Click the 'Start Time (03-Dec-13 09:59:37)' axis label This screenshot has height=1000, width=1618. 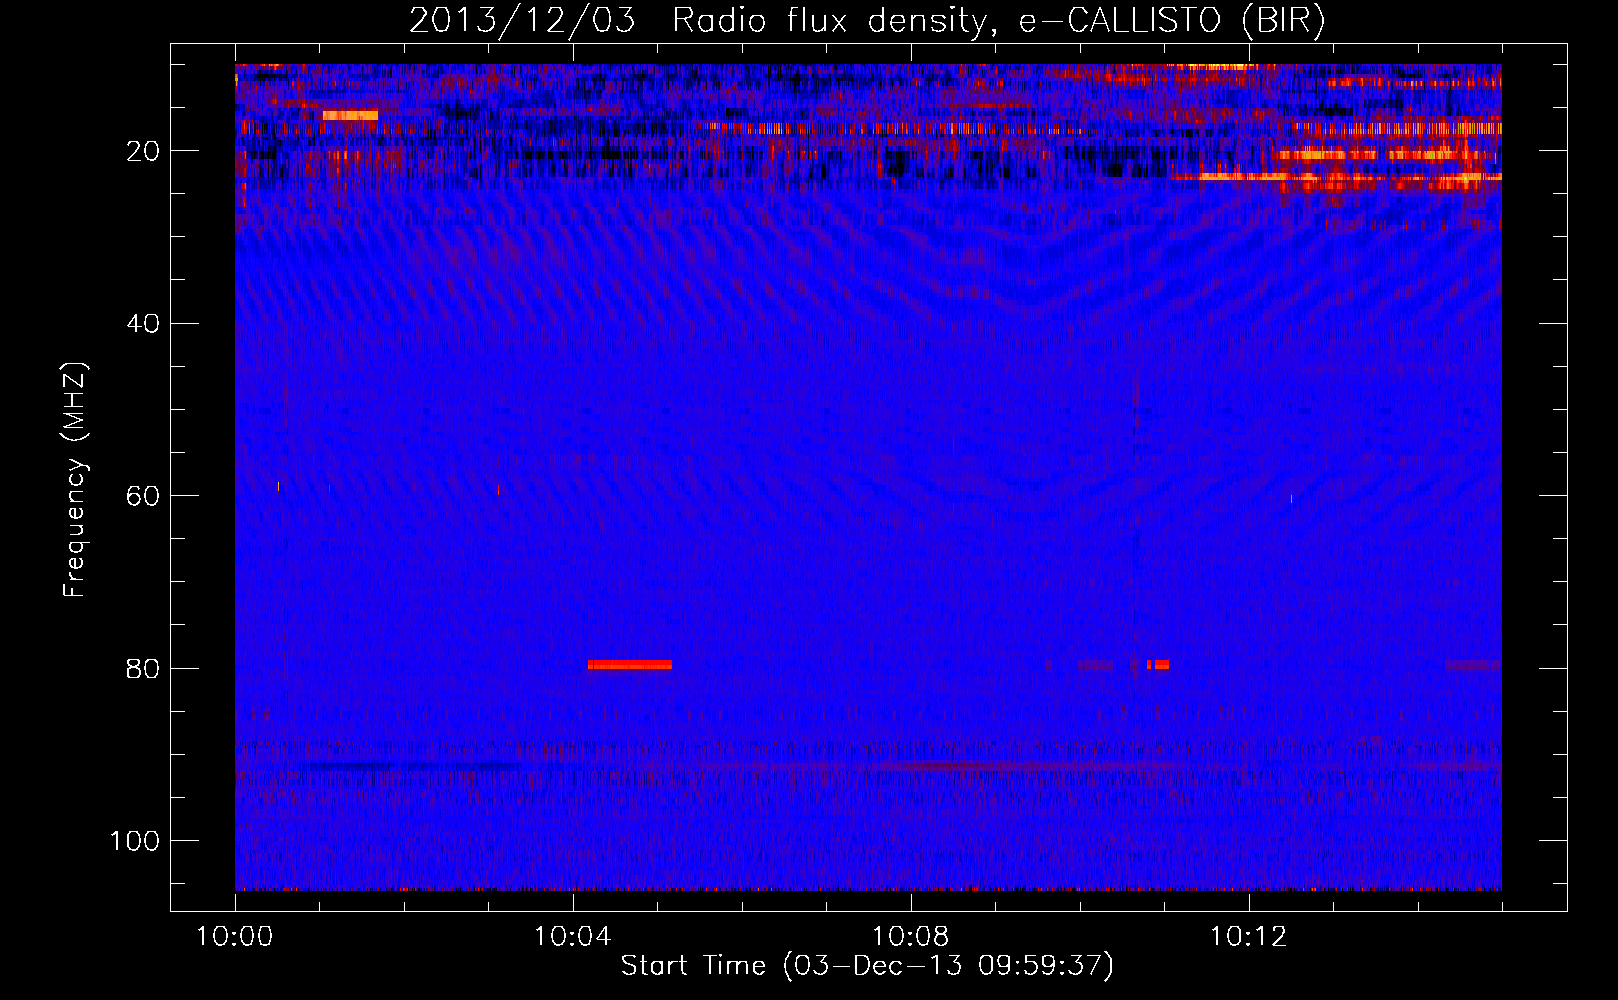[867, 966]
